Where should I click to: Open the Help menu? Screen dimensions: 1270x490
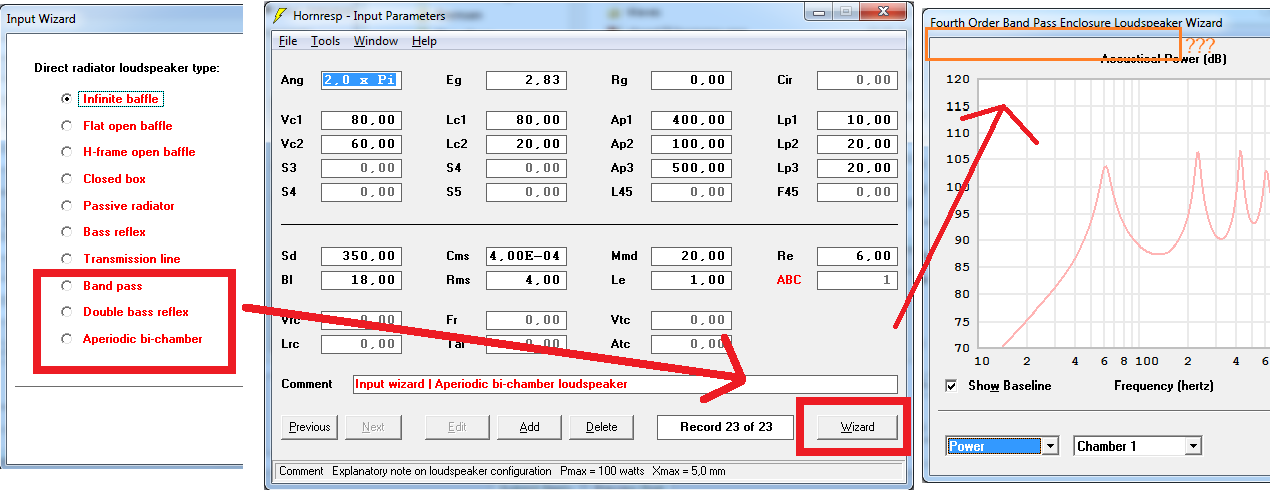(424, 41)
